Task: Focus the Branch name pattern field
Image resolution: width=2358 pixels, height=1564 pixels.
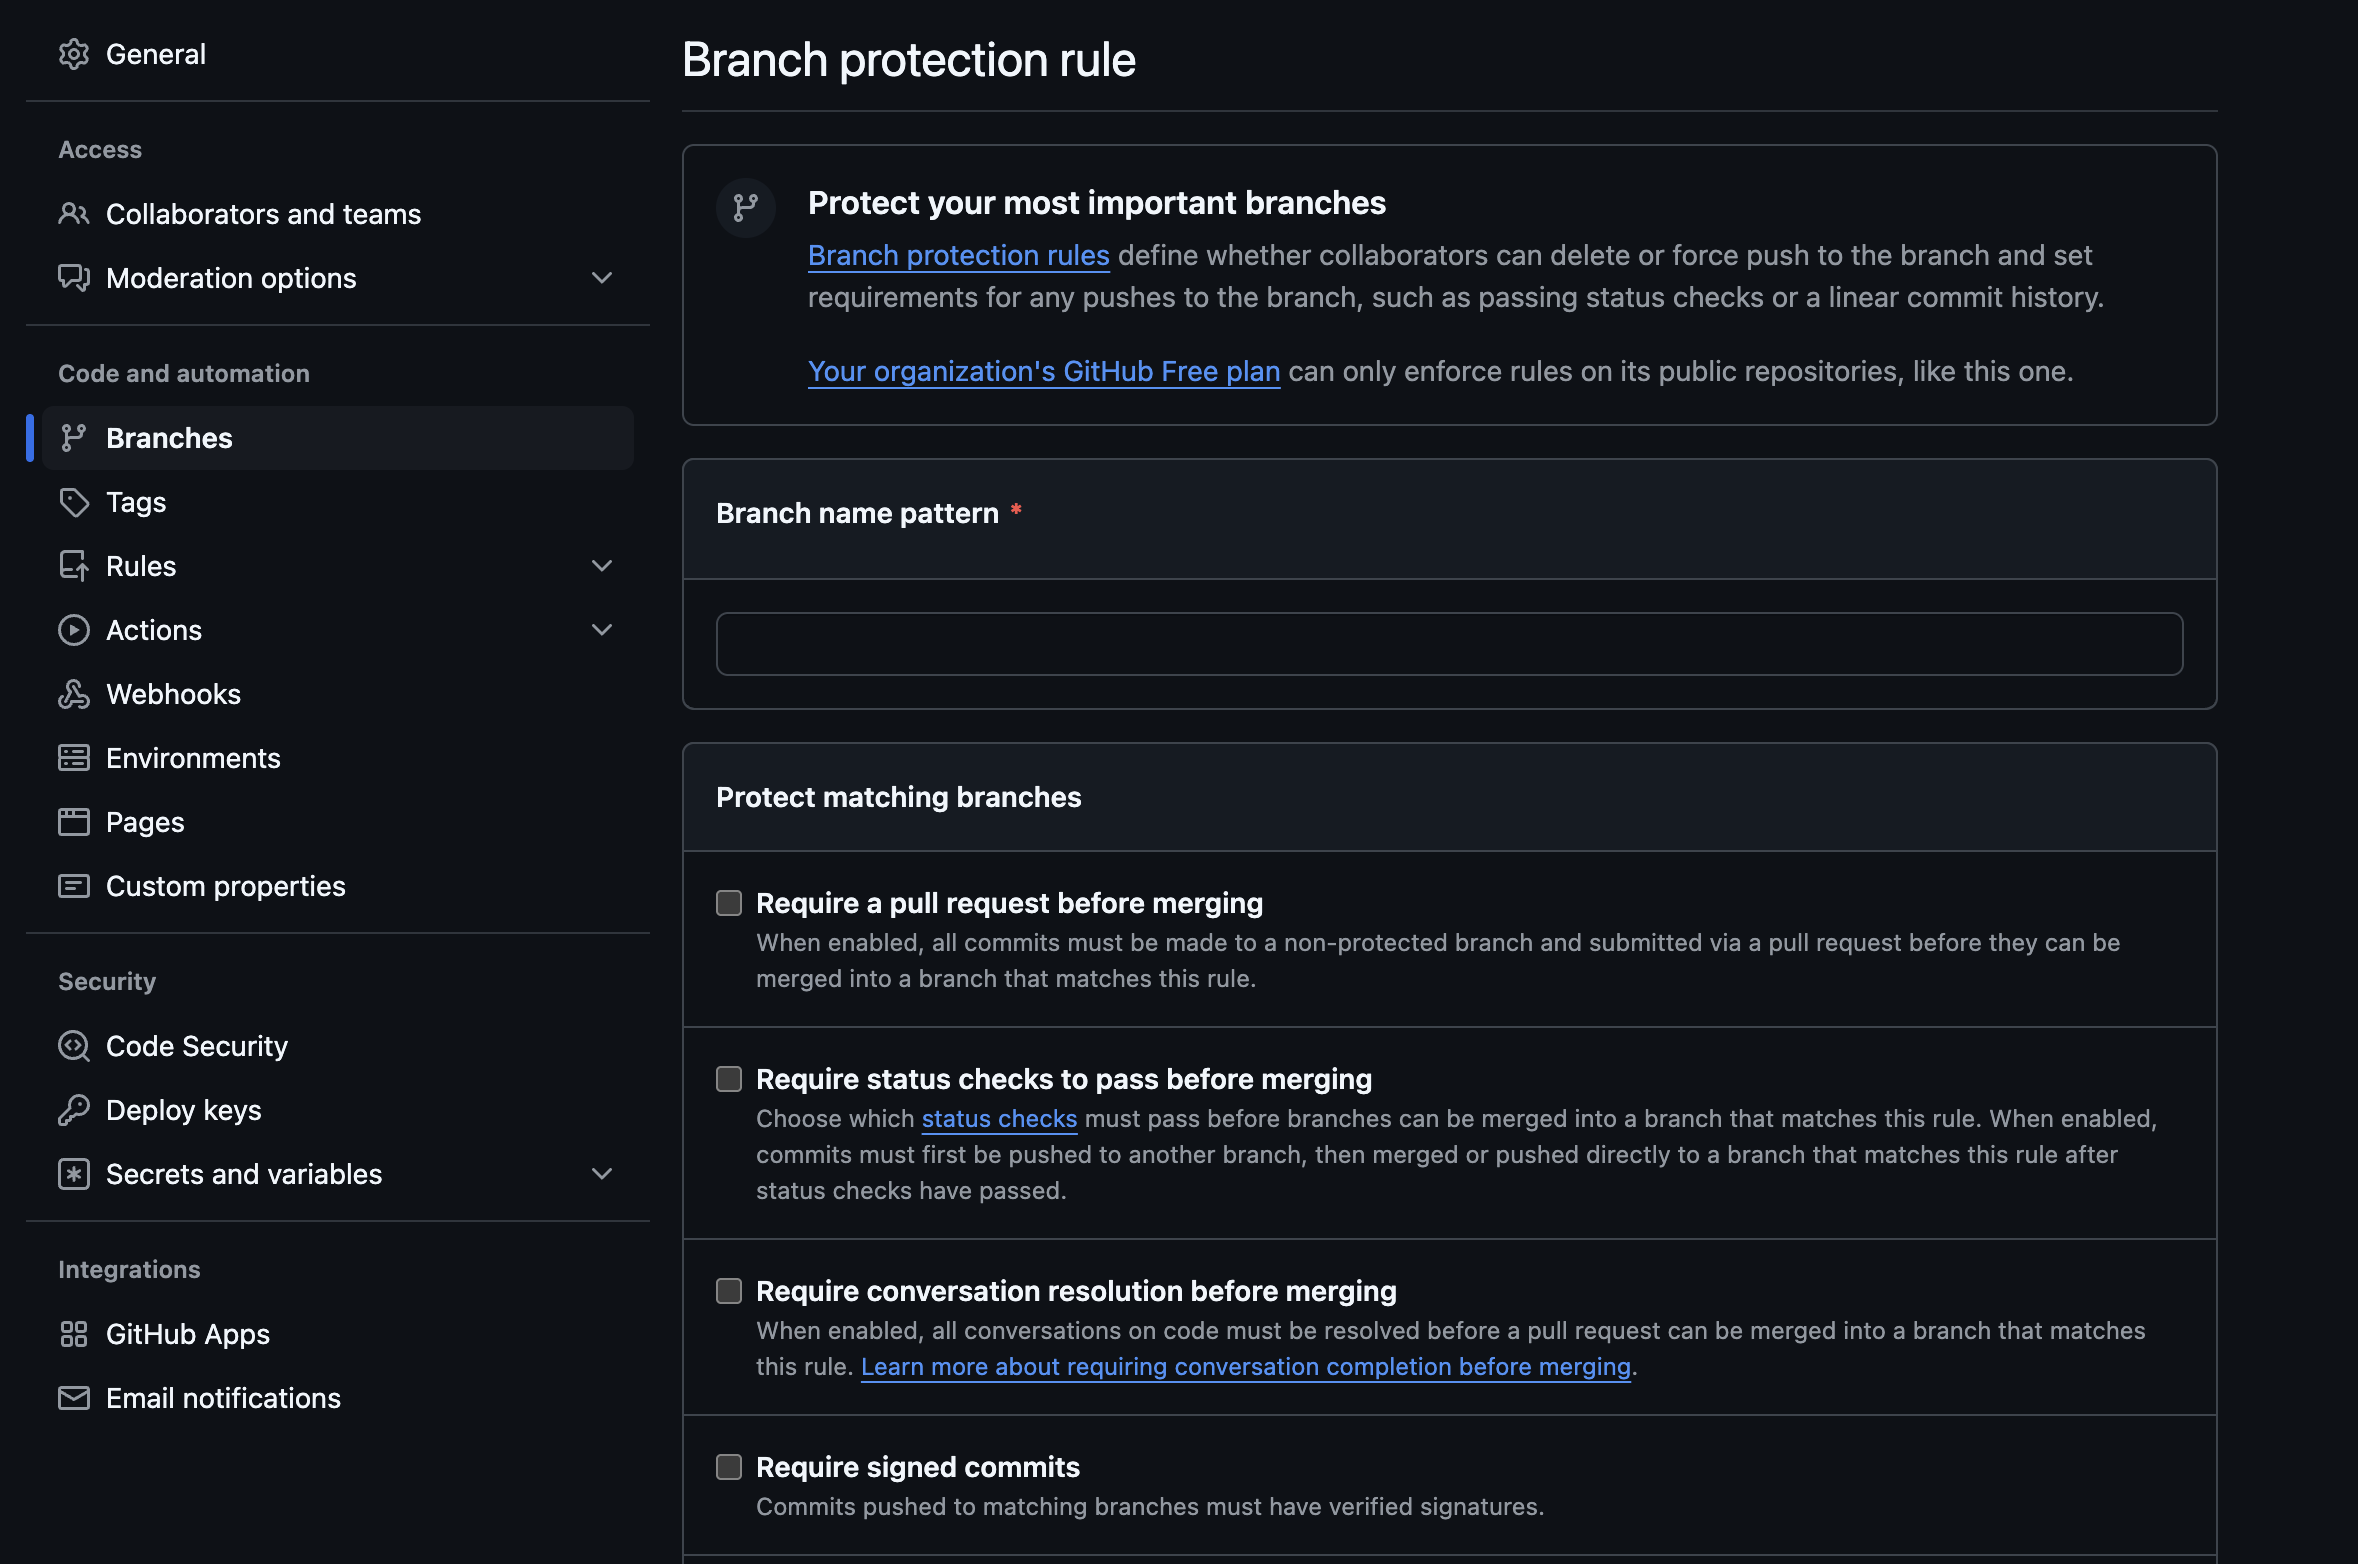Action: click(1448, 644)
